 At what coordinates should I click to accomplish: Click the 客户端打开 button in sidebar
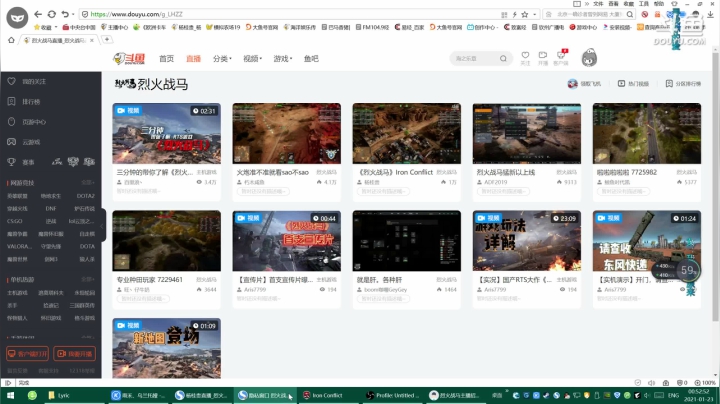[x=28, y=354]
